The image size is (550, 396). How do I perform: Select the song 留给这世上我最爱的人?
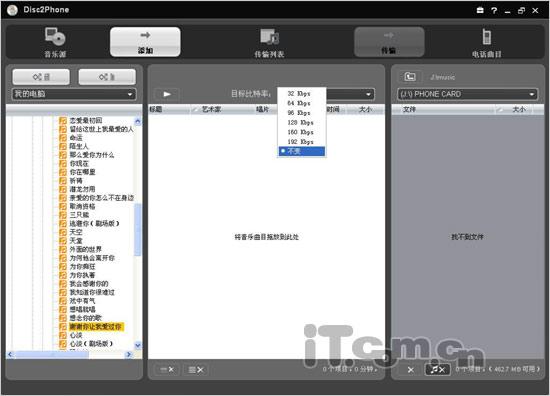coord(101,129)
